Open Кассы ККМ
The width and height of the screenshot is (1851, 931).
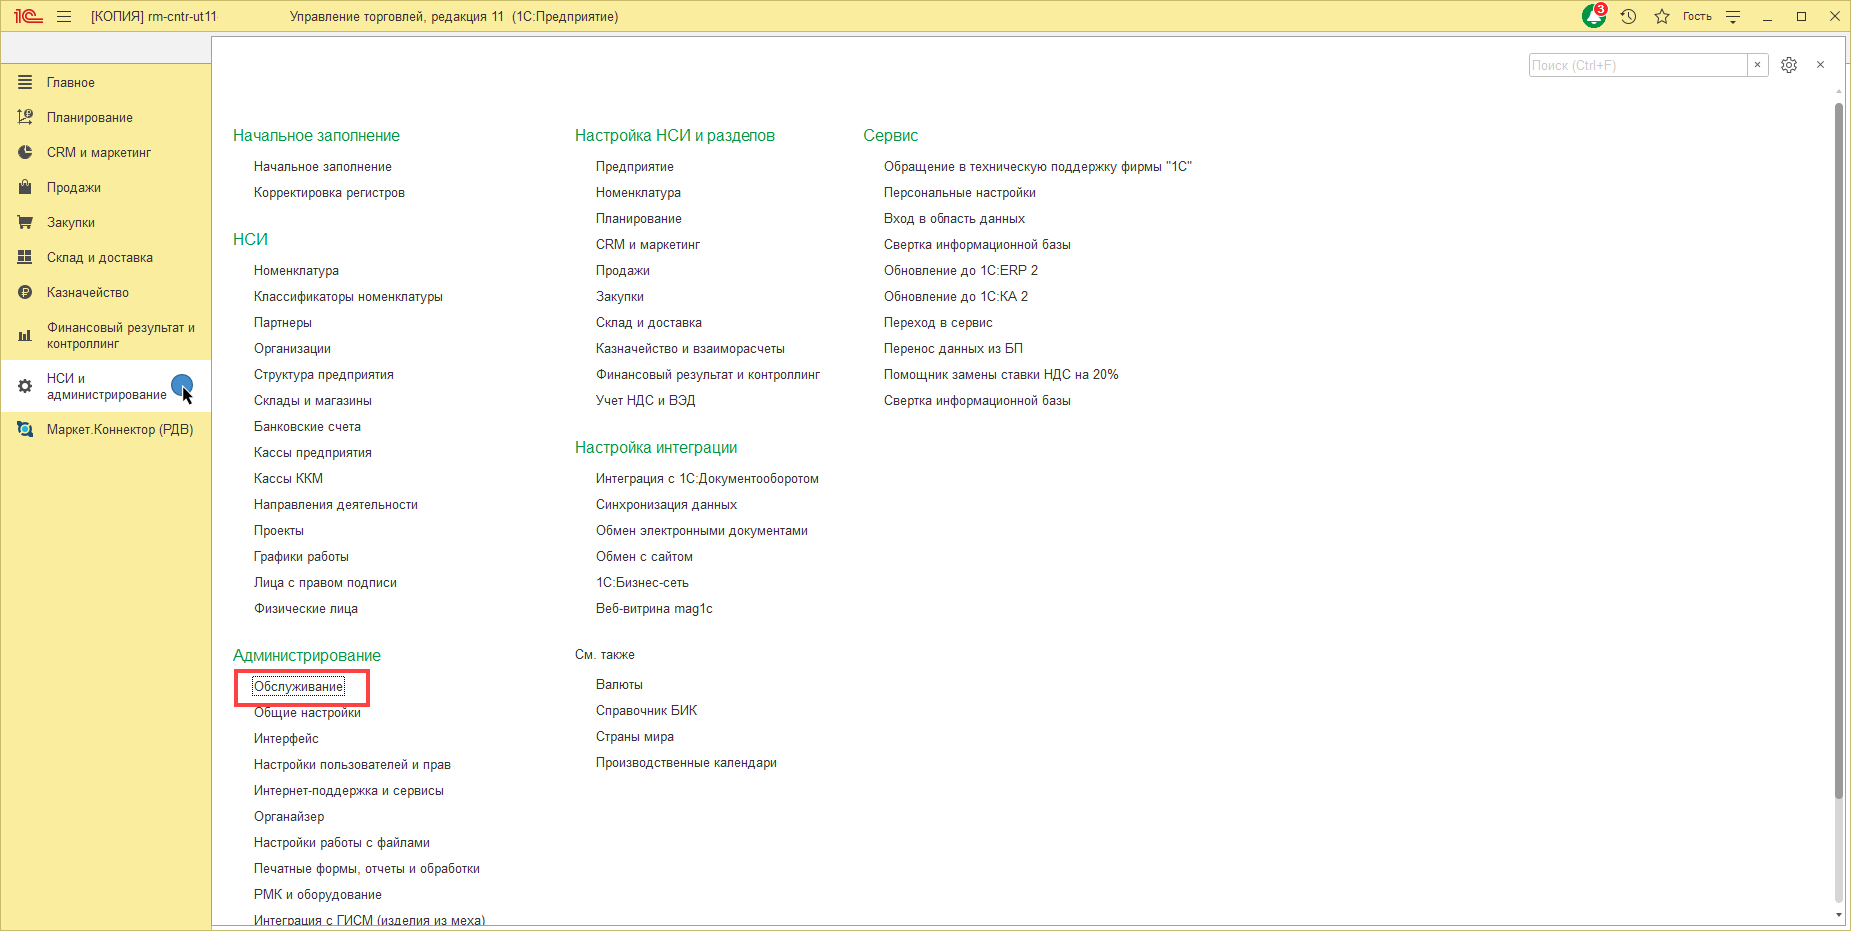point(288,479)
